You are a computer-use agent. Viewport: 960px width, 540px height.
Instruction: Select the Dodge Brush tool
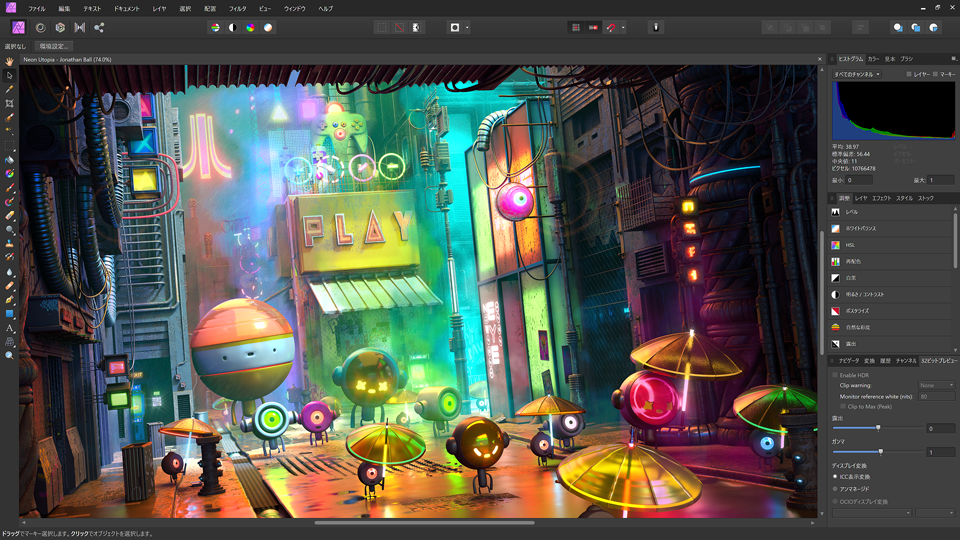pos(9,230)
